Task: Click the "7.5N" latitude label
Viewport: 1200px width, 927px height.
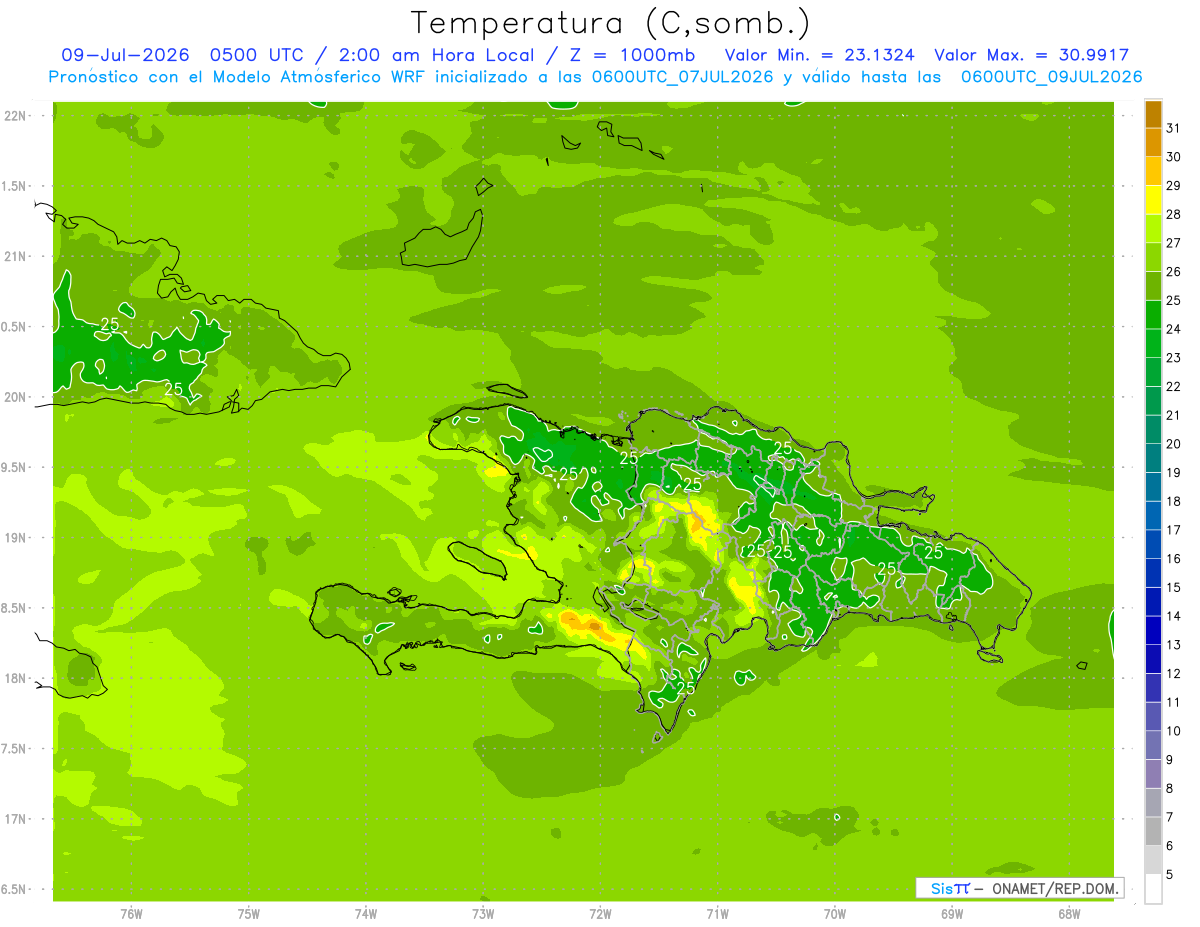Action: pos(14,748)
